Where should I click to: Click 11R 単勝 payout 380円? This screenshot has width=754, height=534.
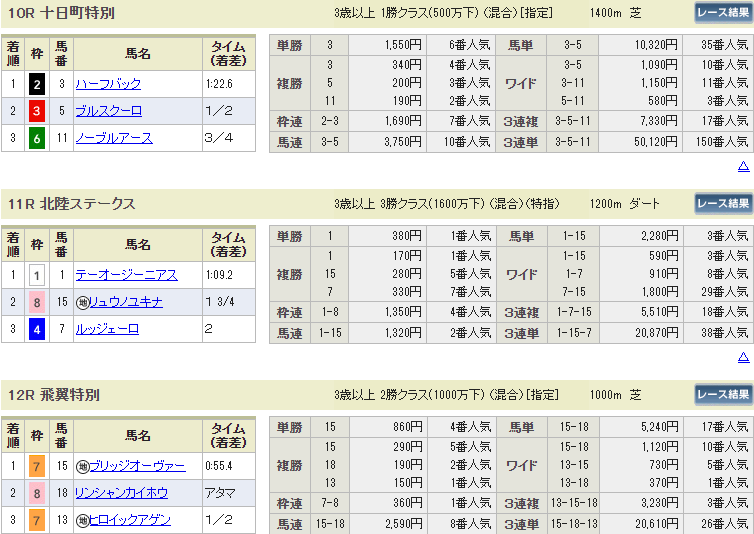click(407, 236)
